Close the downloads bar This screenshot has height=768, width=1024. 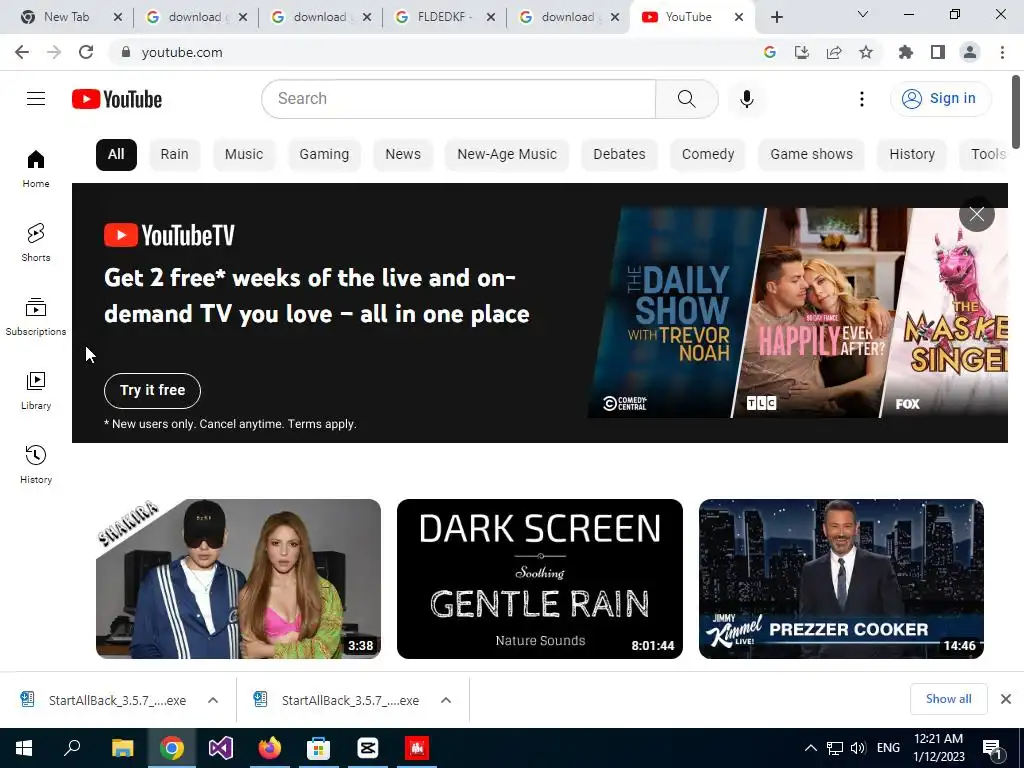point(1006,699)
